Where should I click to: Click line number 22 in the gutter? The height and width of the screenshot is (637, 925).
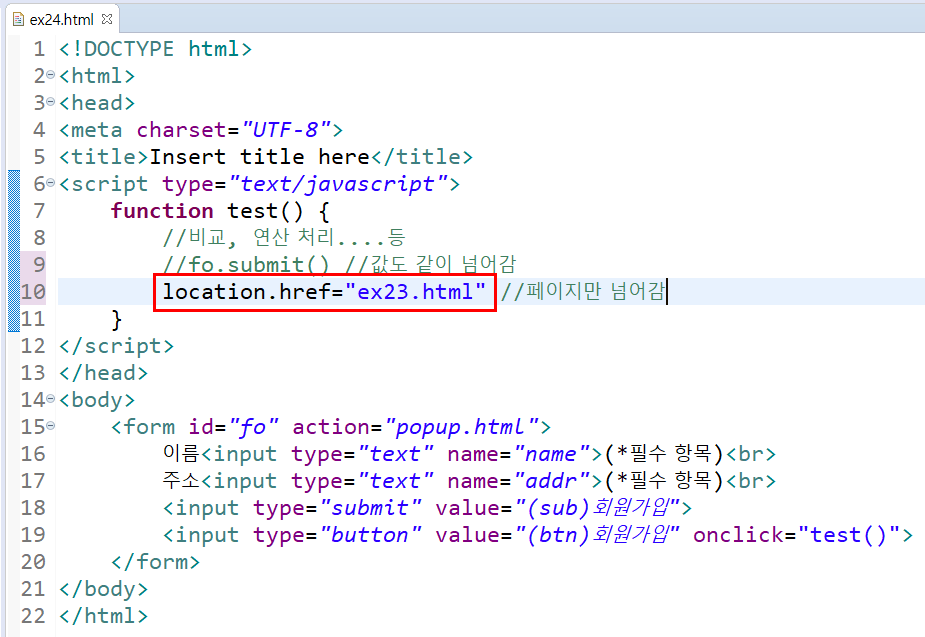(33, 616)
